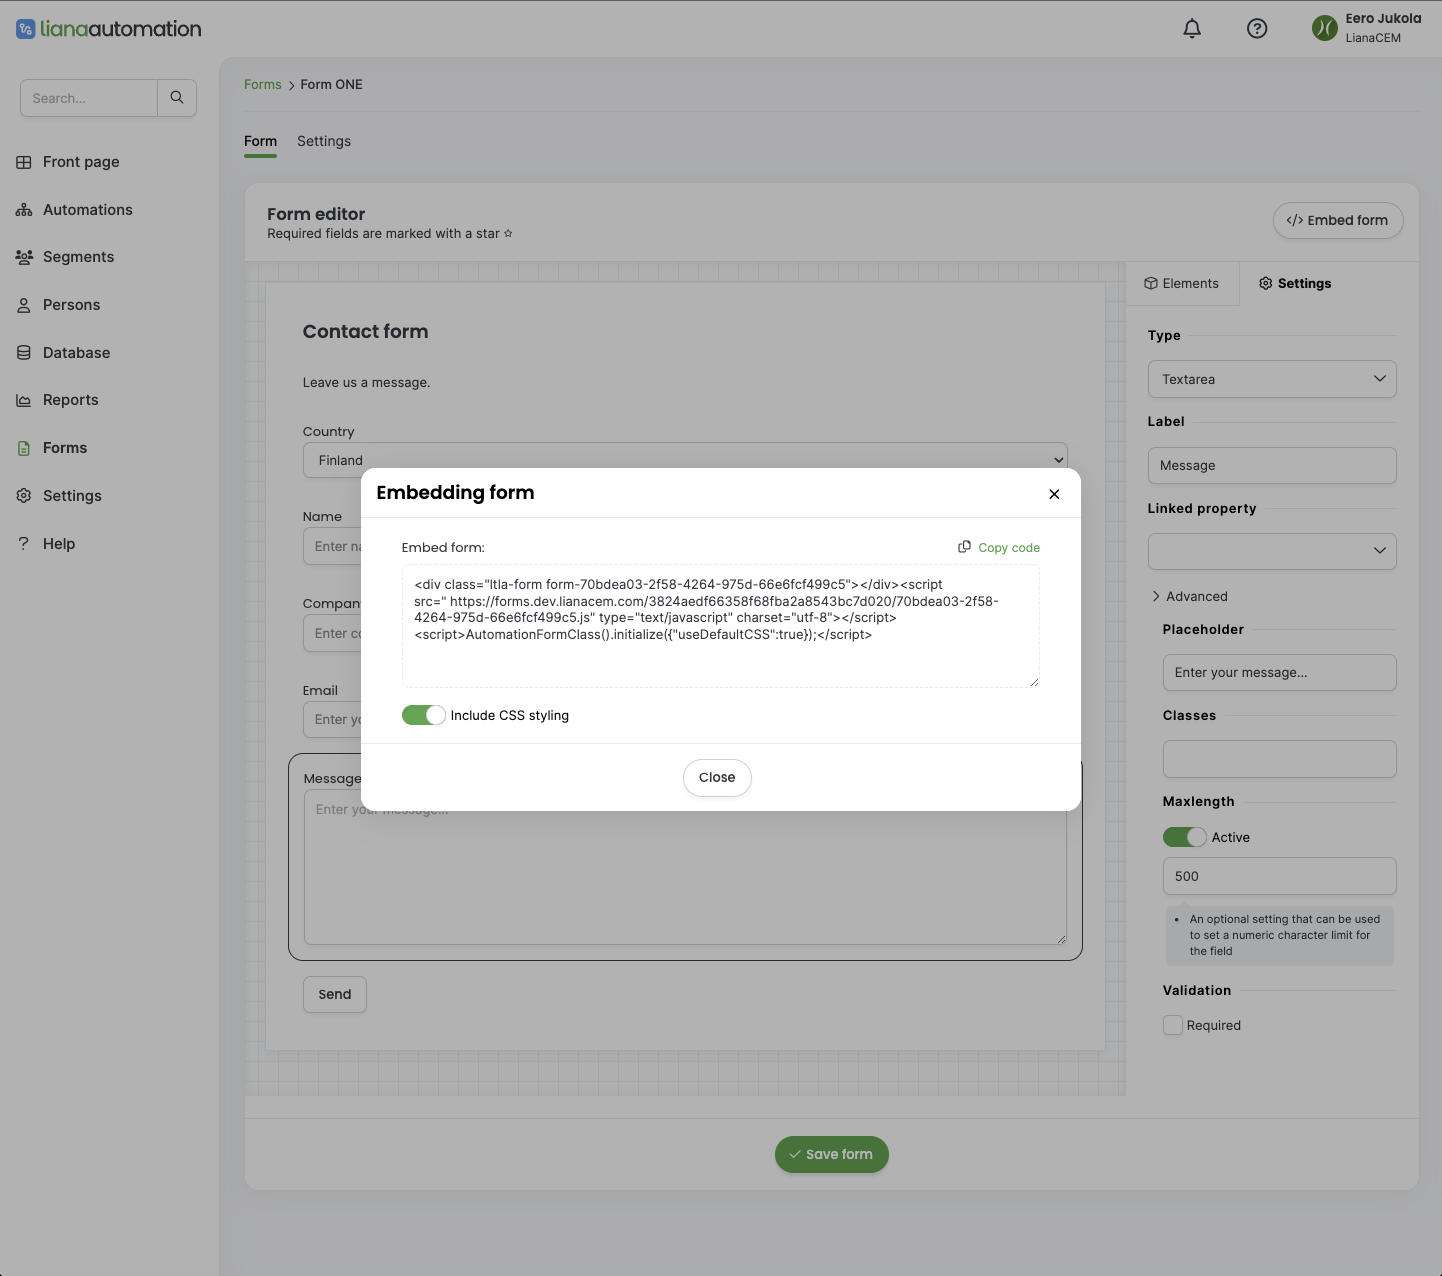The height and width of the screenshot is (1276, 1442).
Task: Check the Required validation checkbox
Action: [1173, 1025]
